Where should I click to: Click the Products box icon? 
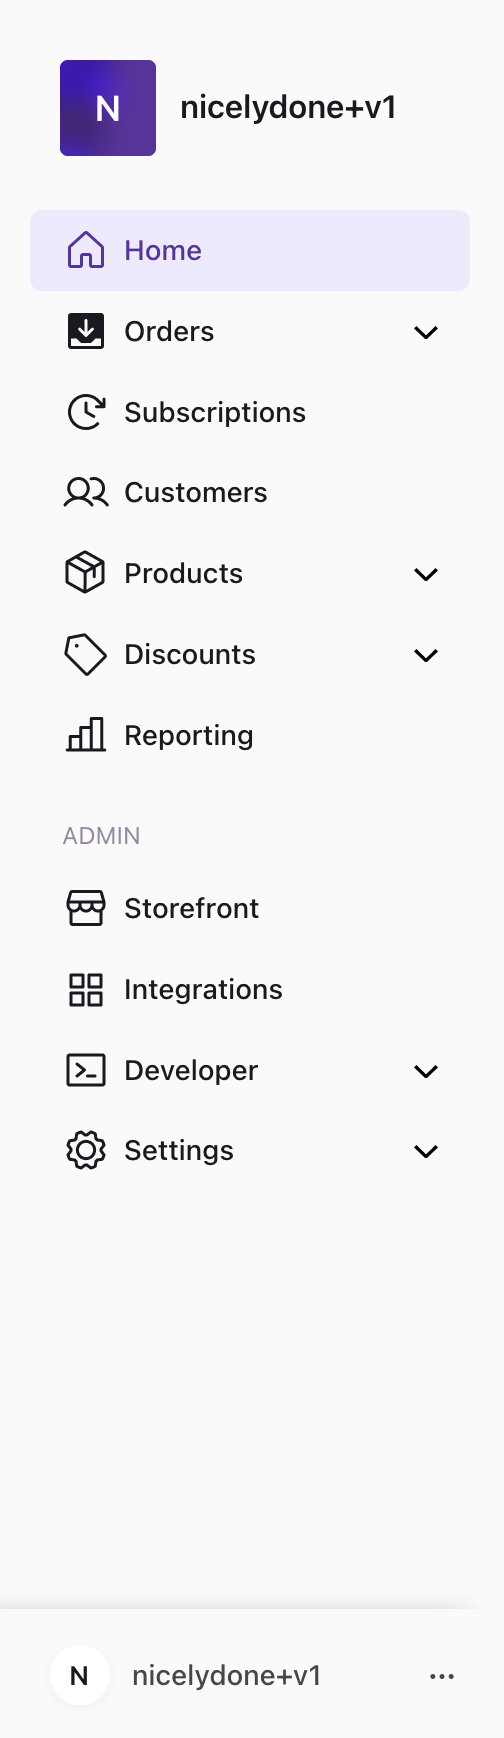pyautogui.click(x=86, y=573)
